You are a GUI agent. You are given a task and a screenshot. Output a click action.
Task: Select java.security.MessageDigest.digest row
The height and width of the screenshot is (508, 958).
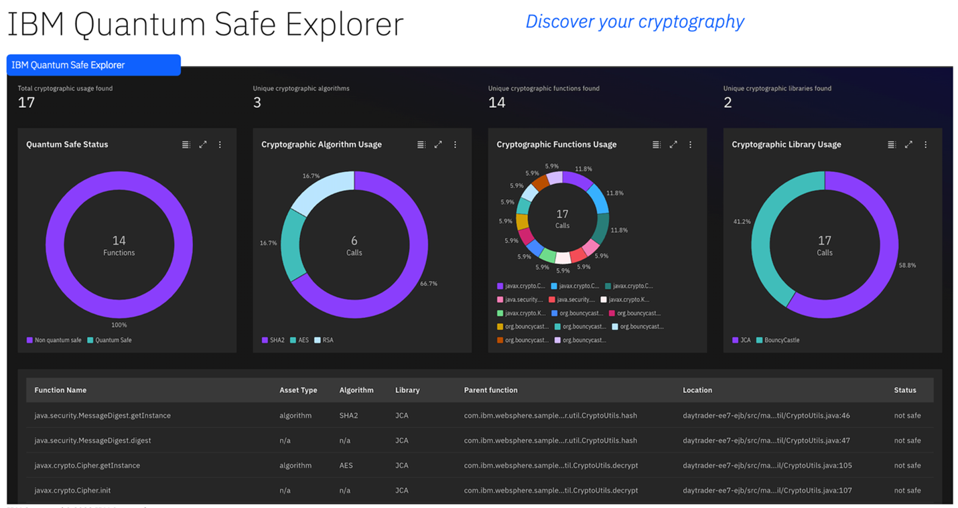[480, 440]
